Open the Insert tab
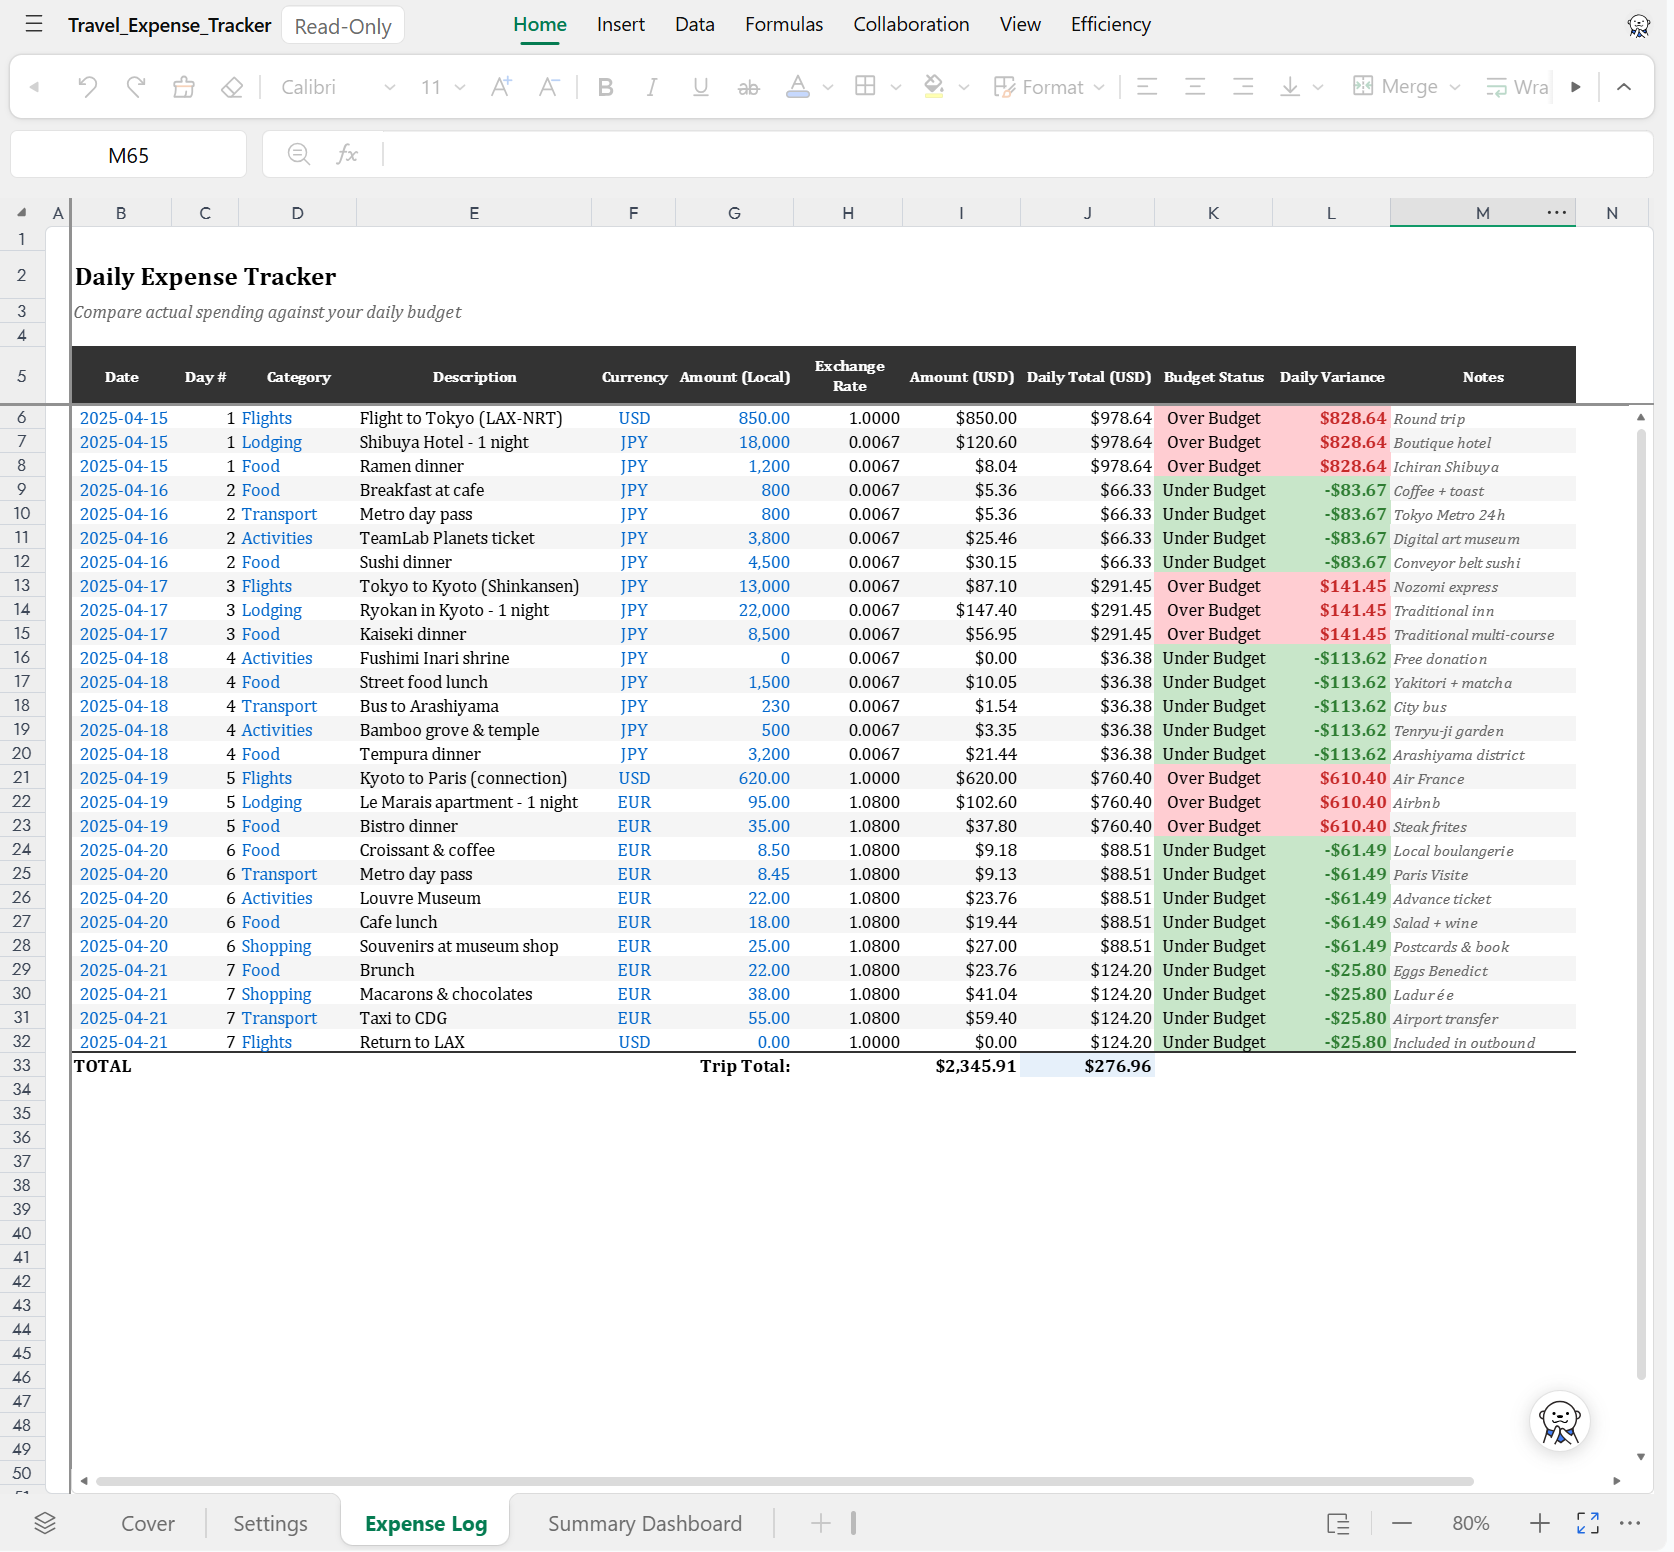The image size is (1674, 1552). click(x=621, y=24)
